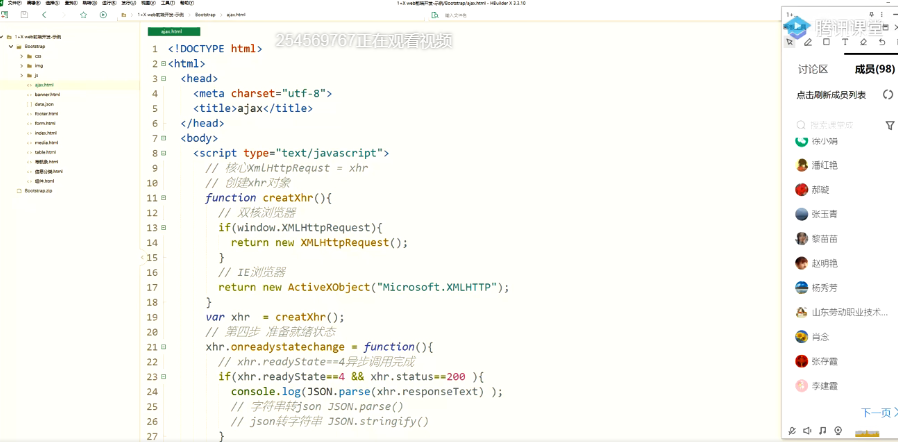The width and height of the screenshot is (898, 442).
Task: Select the rectangle annotation tool
Action: point(826,42)
